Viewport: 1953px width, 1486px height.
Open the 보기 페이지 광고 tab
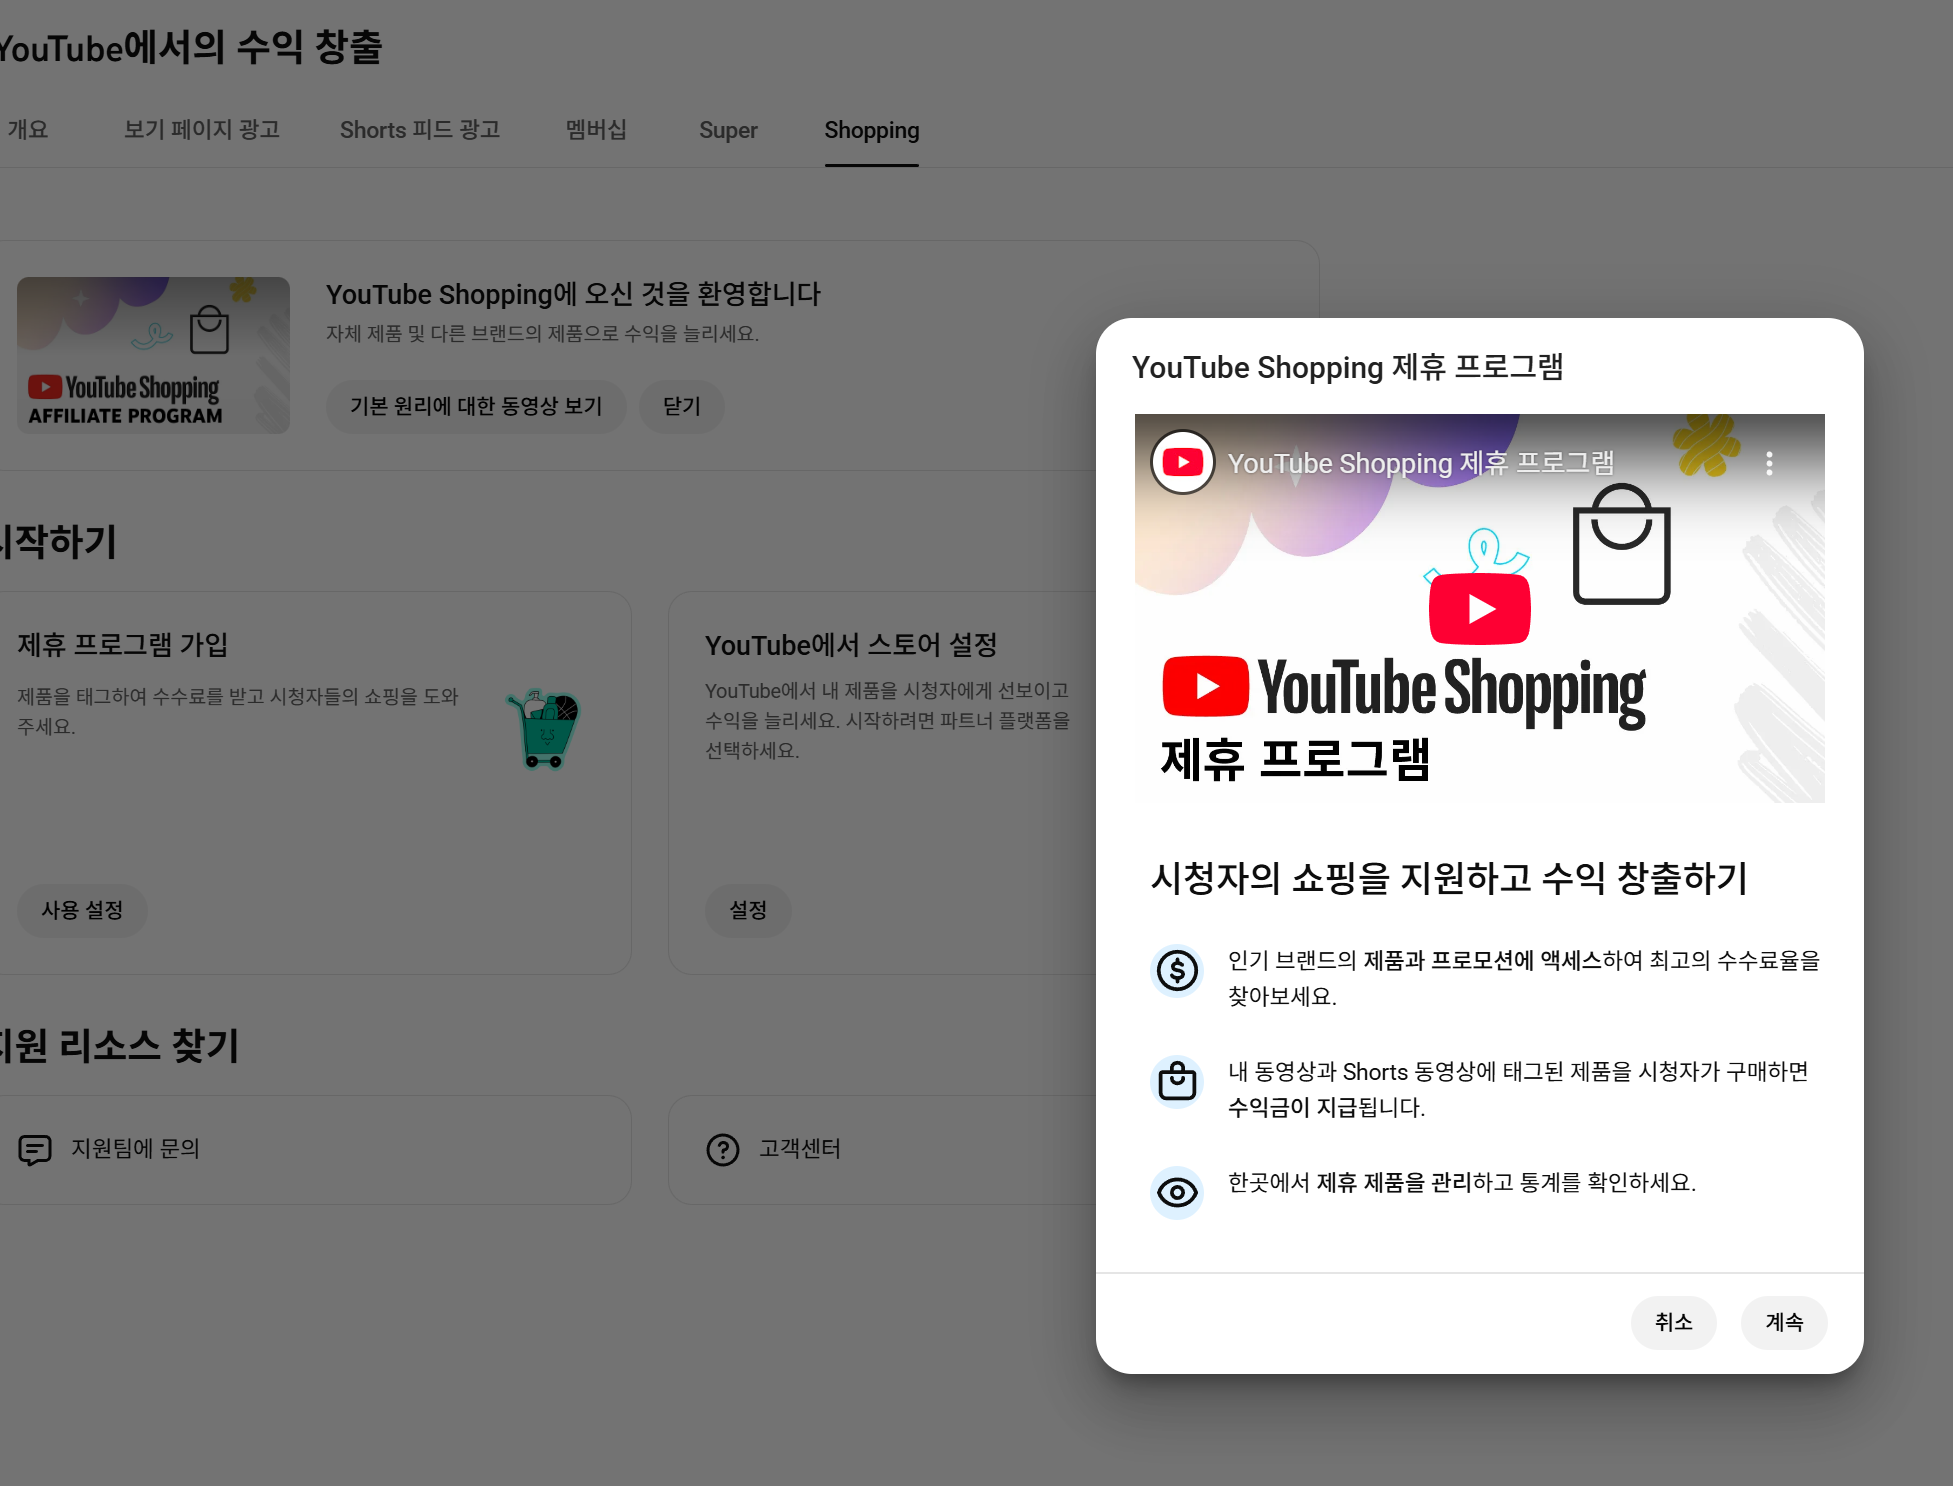click(x=201, y=130)
